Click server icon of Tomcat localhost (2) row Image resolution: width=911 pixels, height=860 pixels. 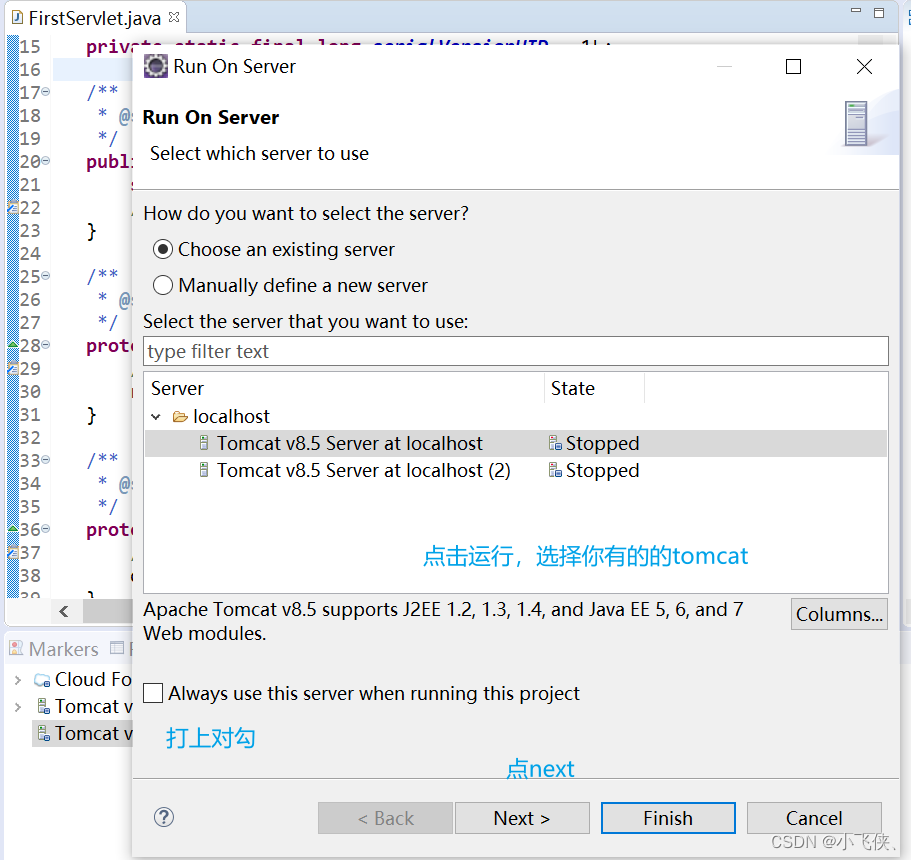pos(204,470)
